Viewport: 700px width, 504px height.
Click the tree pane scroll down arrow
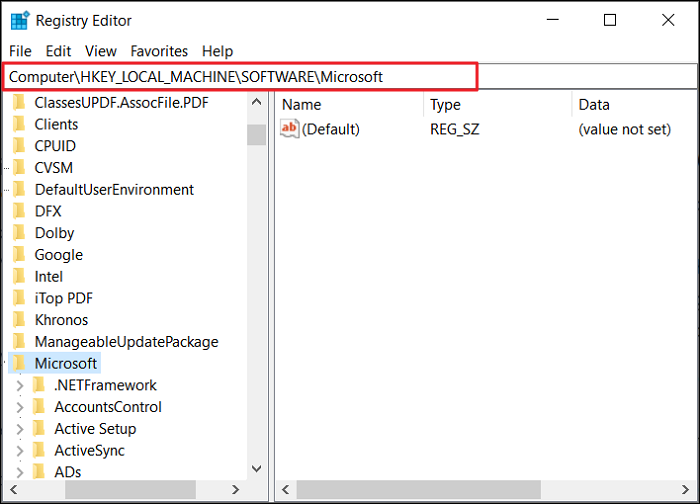256,468
